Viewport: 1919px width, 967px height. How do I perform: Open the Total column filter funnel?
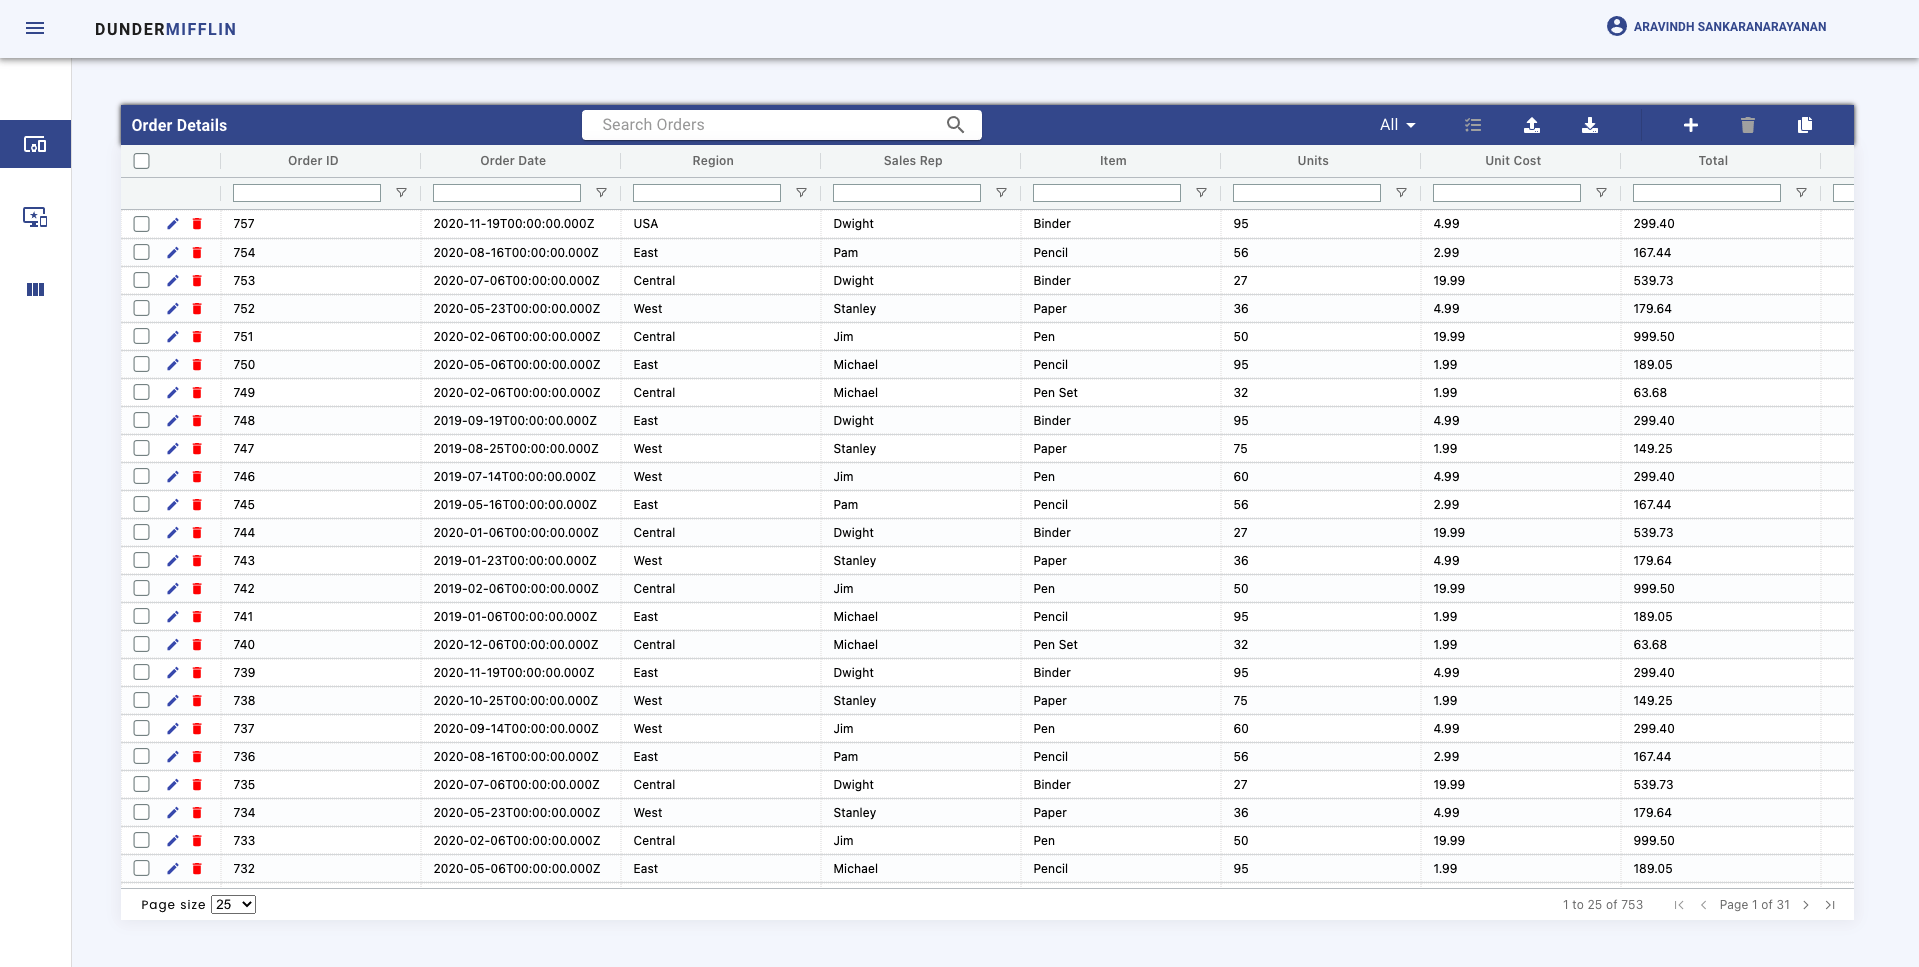click(1801, 193)
